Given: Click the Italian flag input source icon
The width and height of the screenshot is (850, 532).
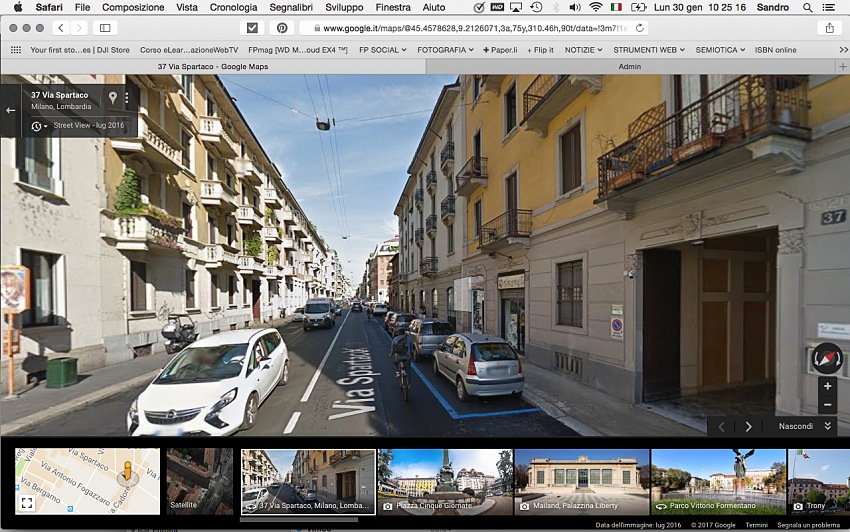Looking at the screenshot, I should click(x=616, y=7).
